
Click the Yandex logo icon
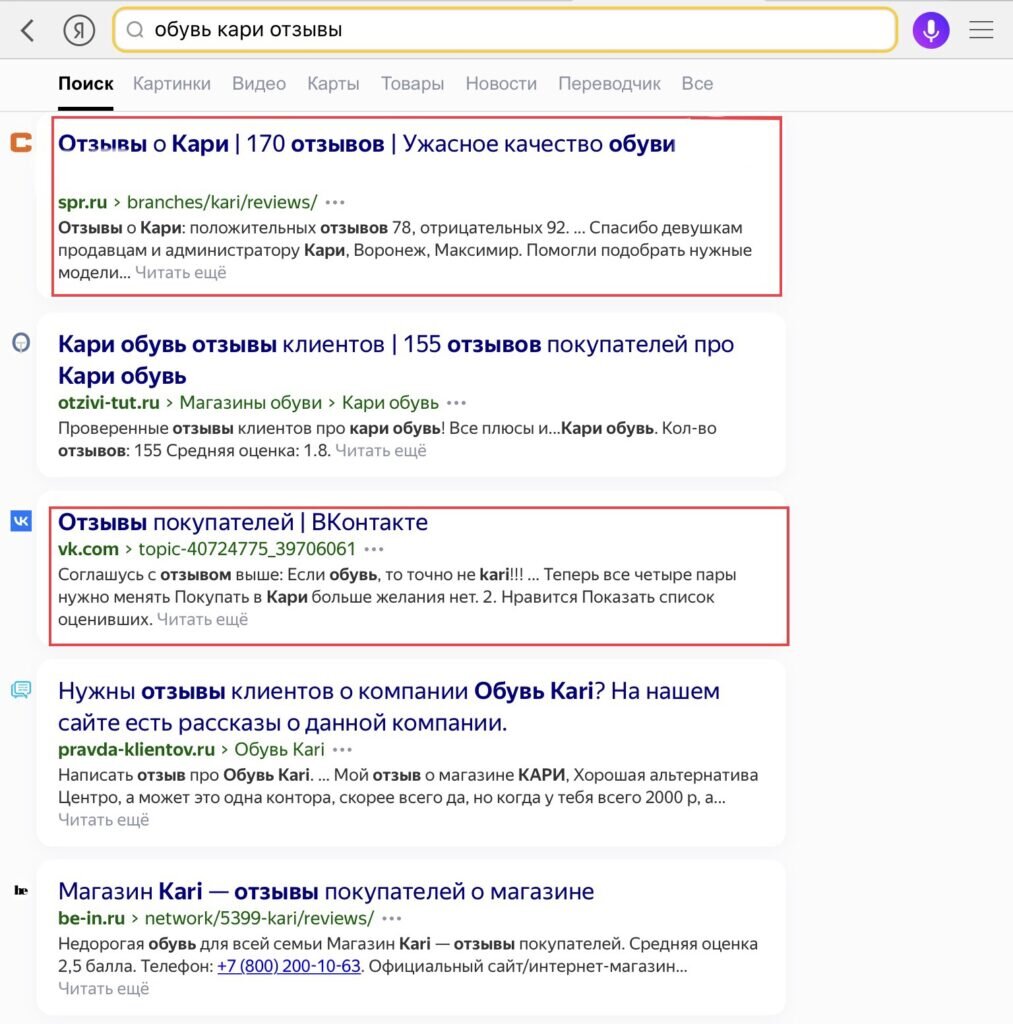coord(79,30)
